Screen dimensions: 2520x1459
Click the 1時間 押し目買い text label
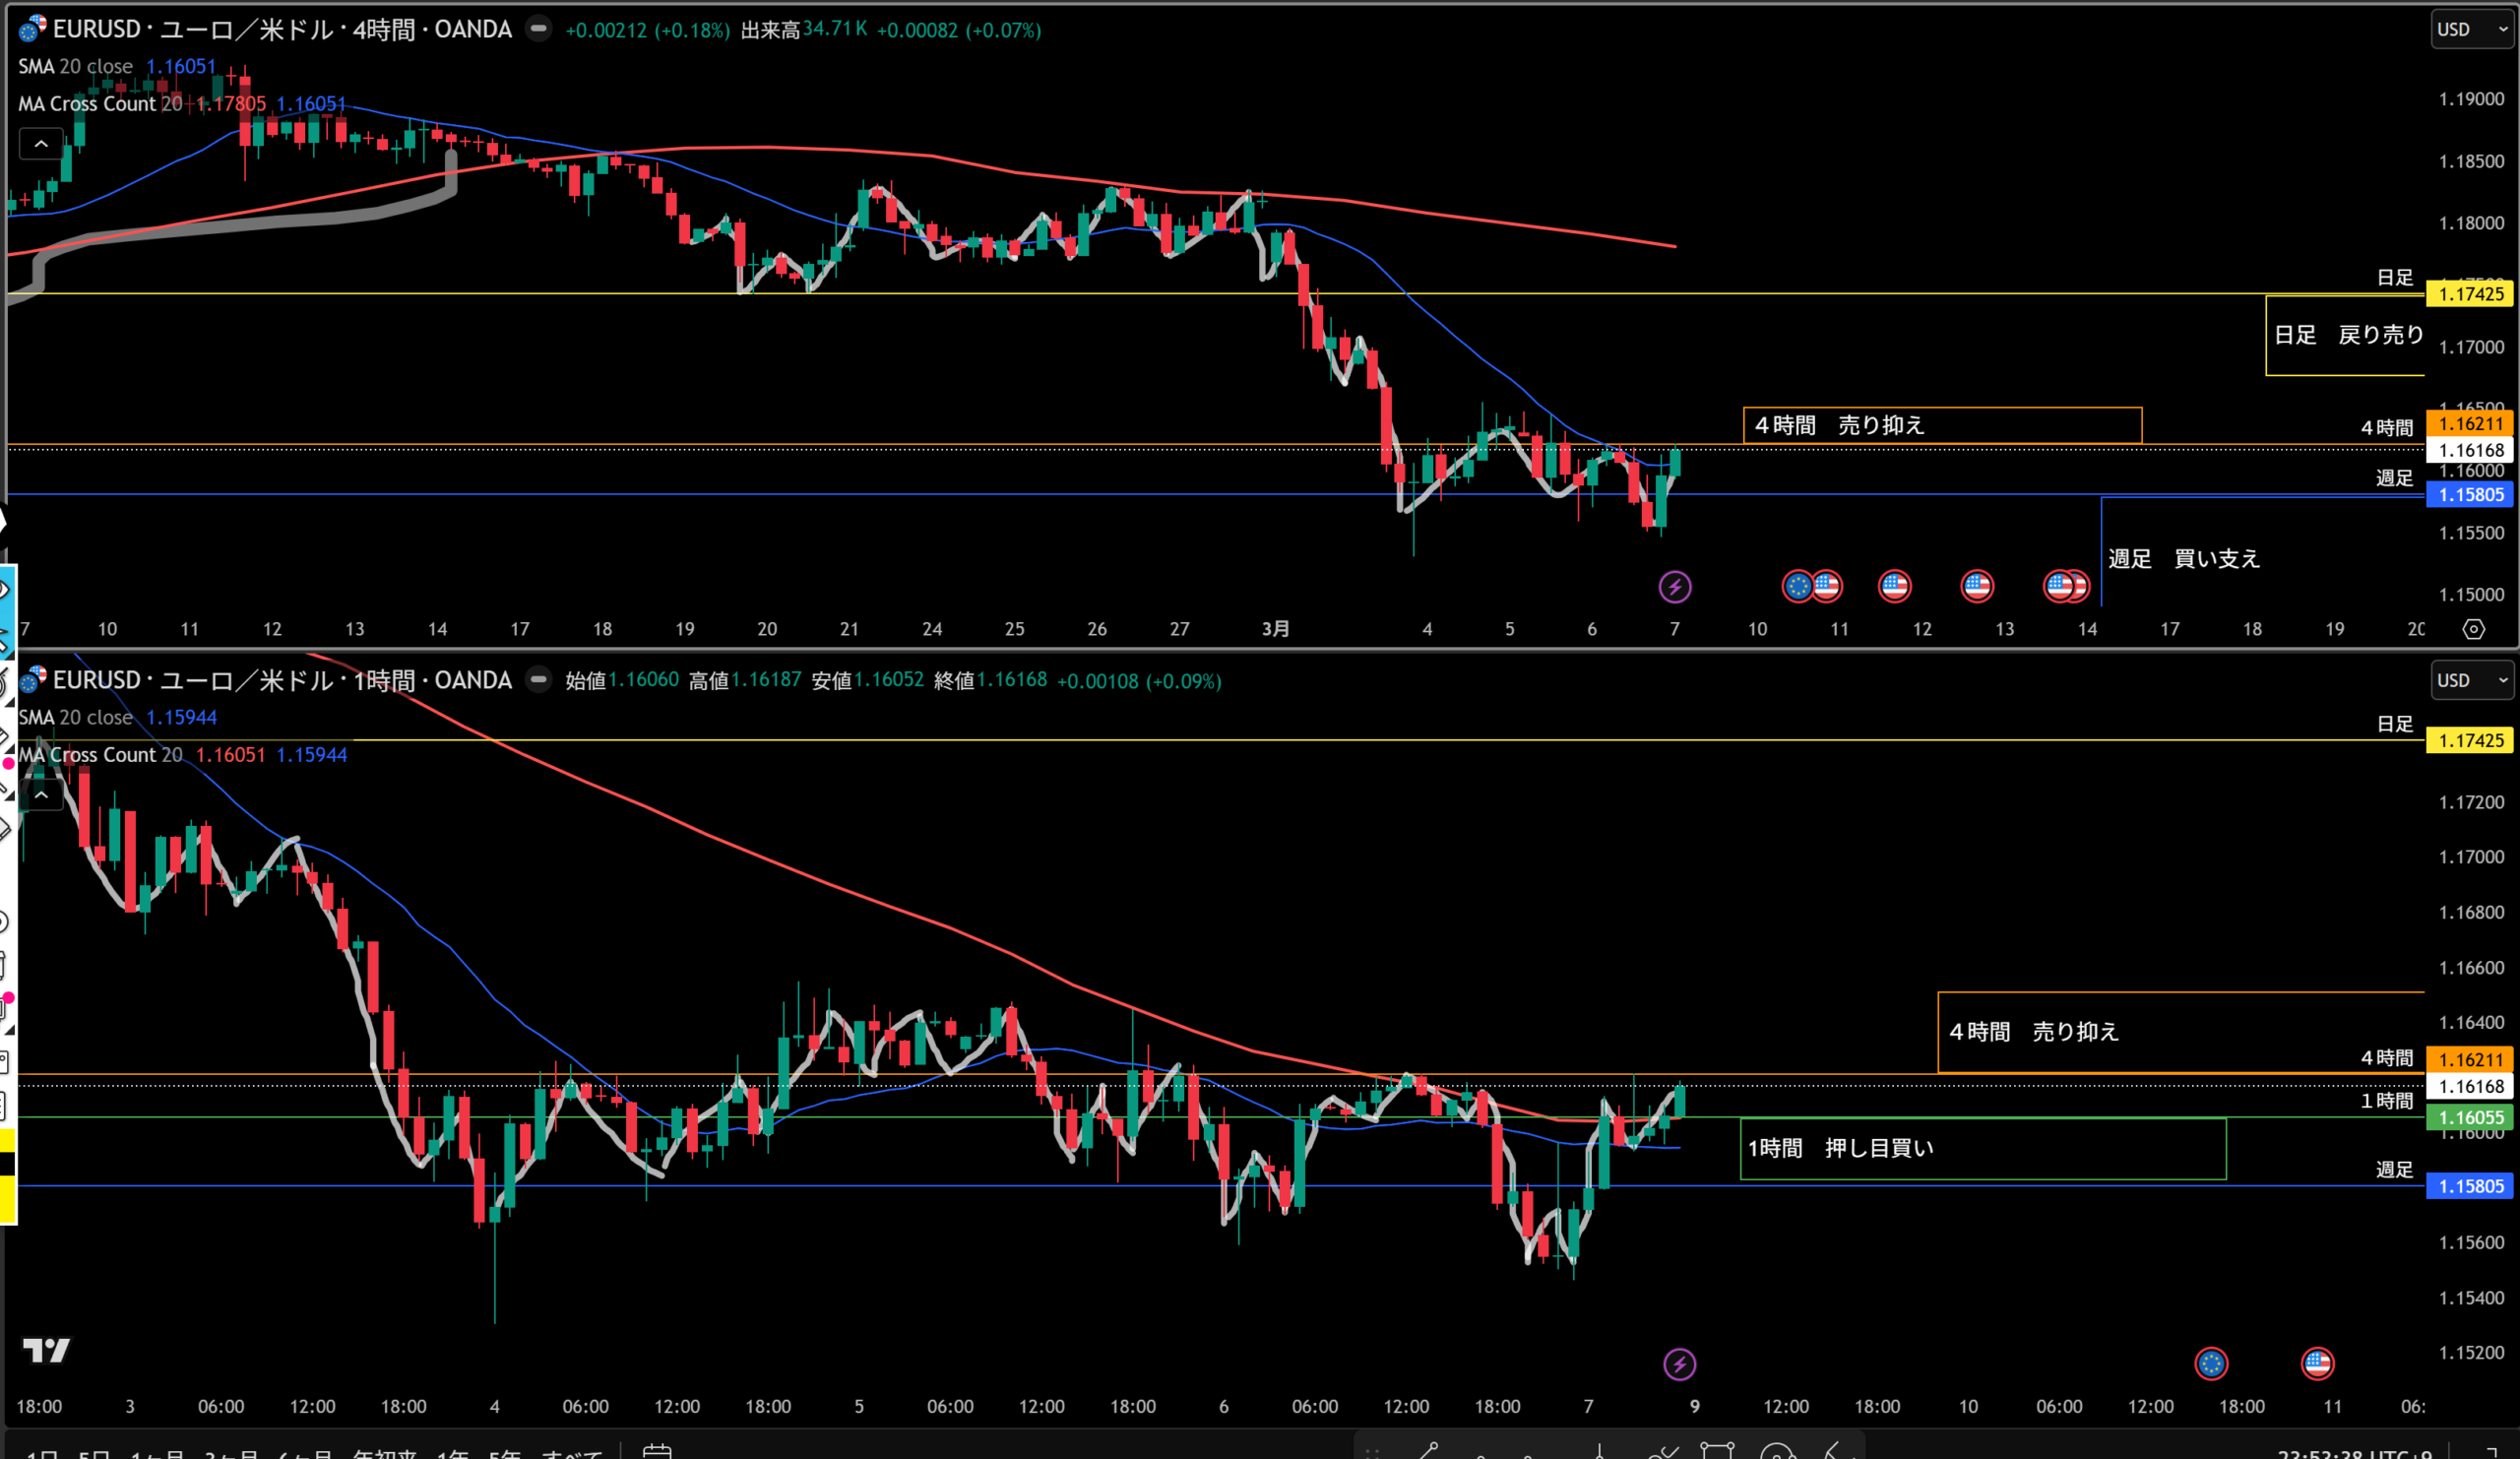click(x=1840, y=1148)
